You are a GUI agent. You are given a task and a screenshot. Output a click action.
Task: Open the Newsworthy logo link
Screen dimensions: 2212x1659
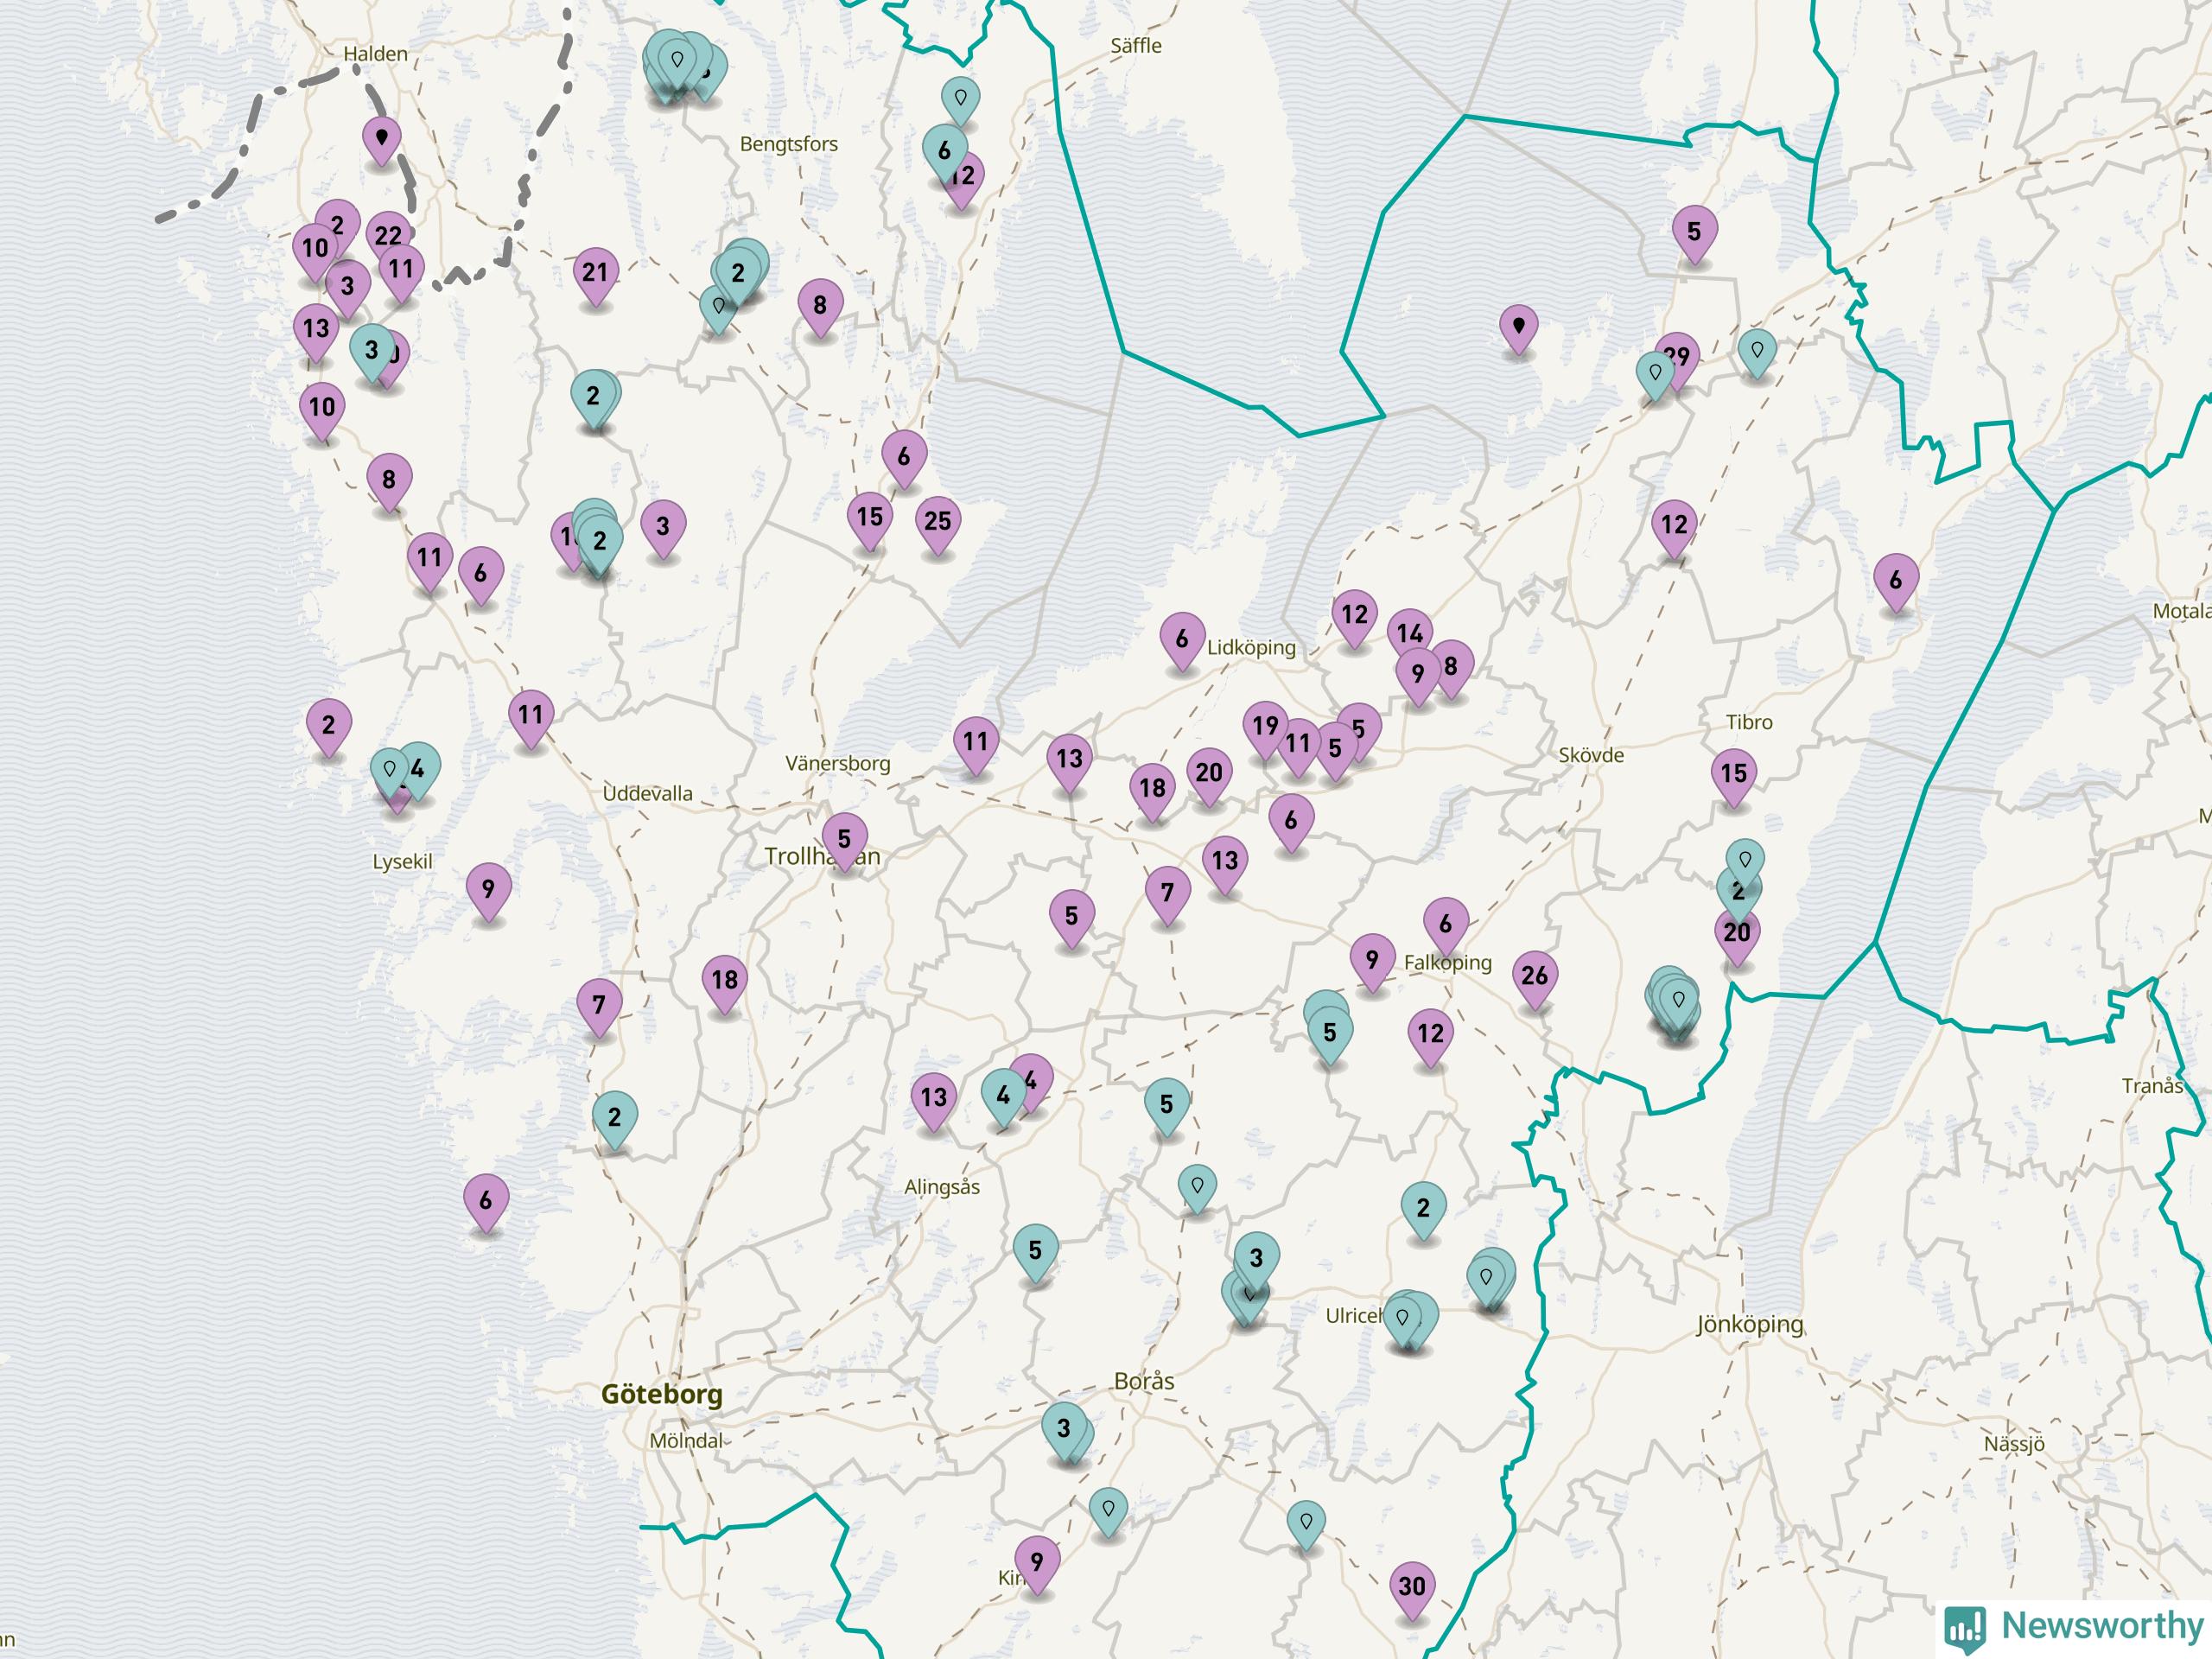click(x=2074, y=1627)
